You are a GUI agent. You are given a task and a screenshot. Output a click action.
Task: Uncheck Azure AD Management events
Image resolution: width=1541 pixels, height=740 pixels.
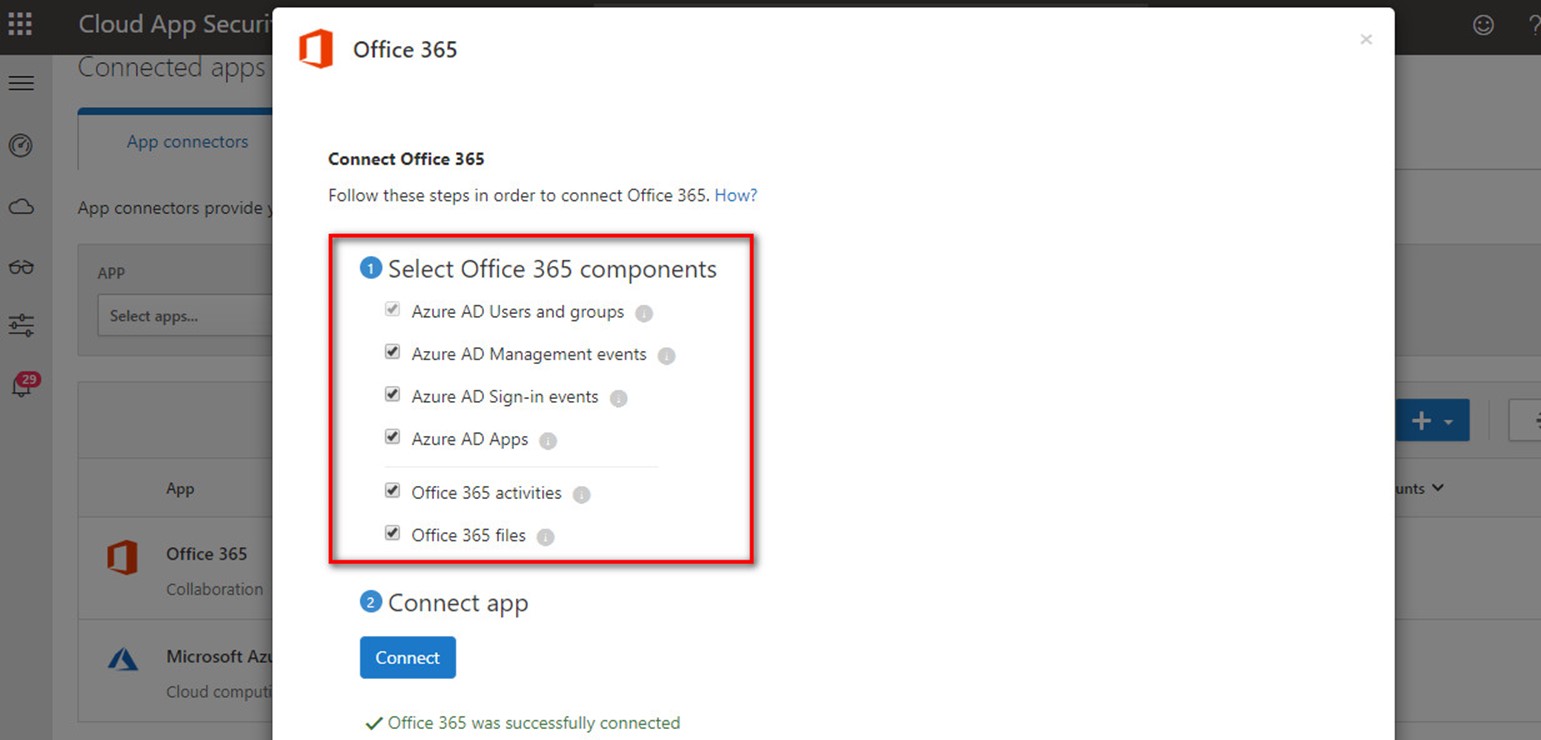[392, 352]
